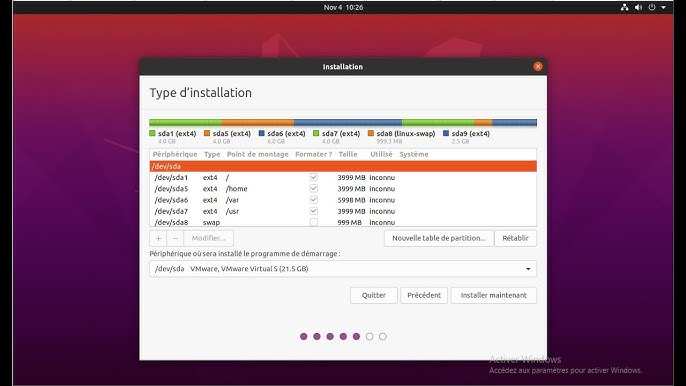Open the boot loader device dropdown
Viewport: 686px width, 386px height.
[x=343, y=269]
